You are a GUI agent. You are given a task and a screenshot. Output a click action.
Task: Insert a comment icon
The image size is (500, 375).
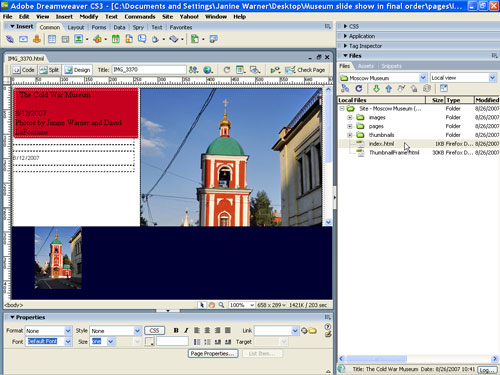coord(142,39)
